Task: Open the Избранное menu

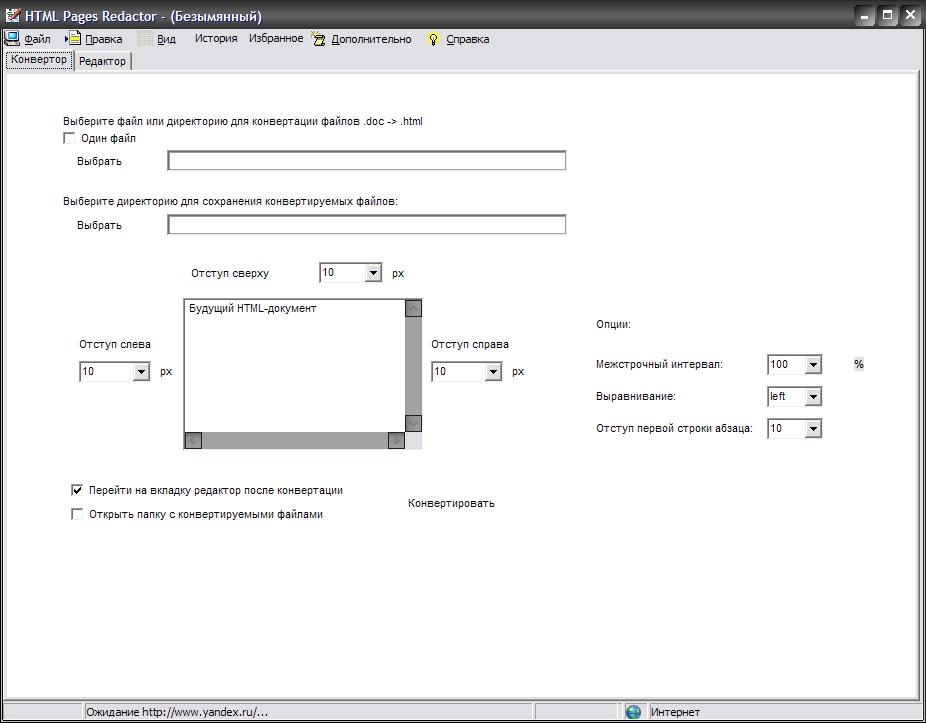Action: click(x=276, y=38)
